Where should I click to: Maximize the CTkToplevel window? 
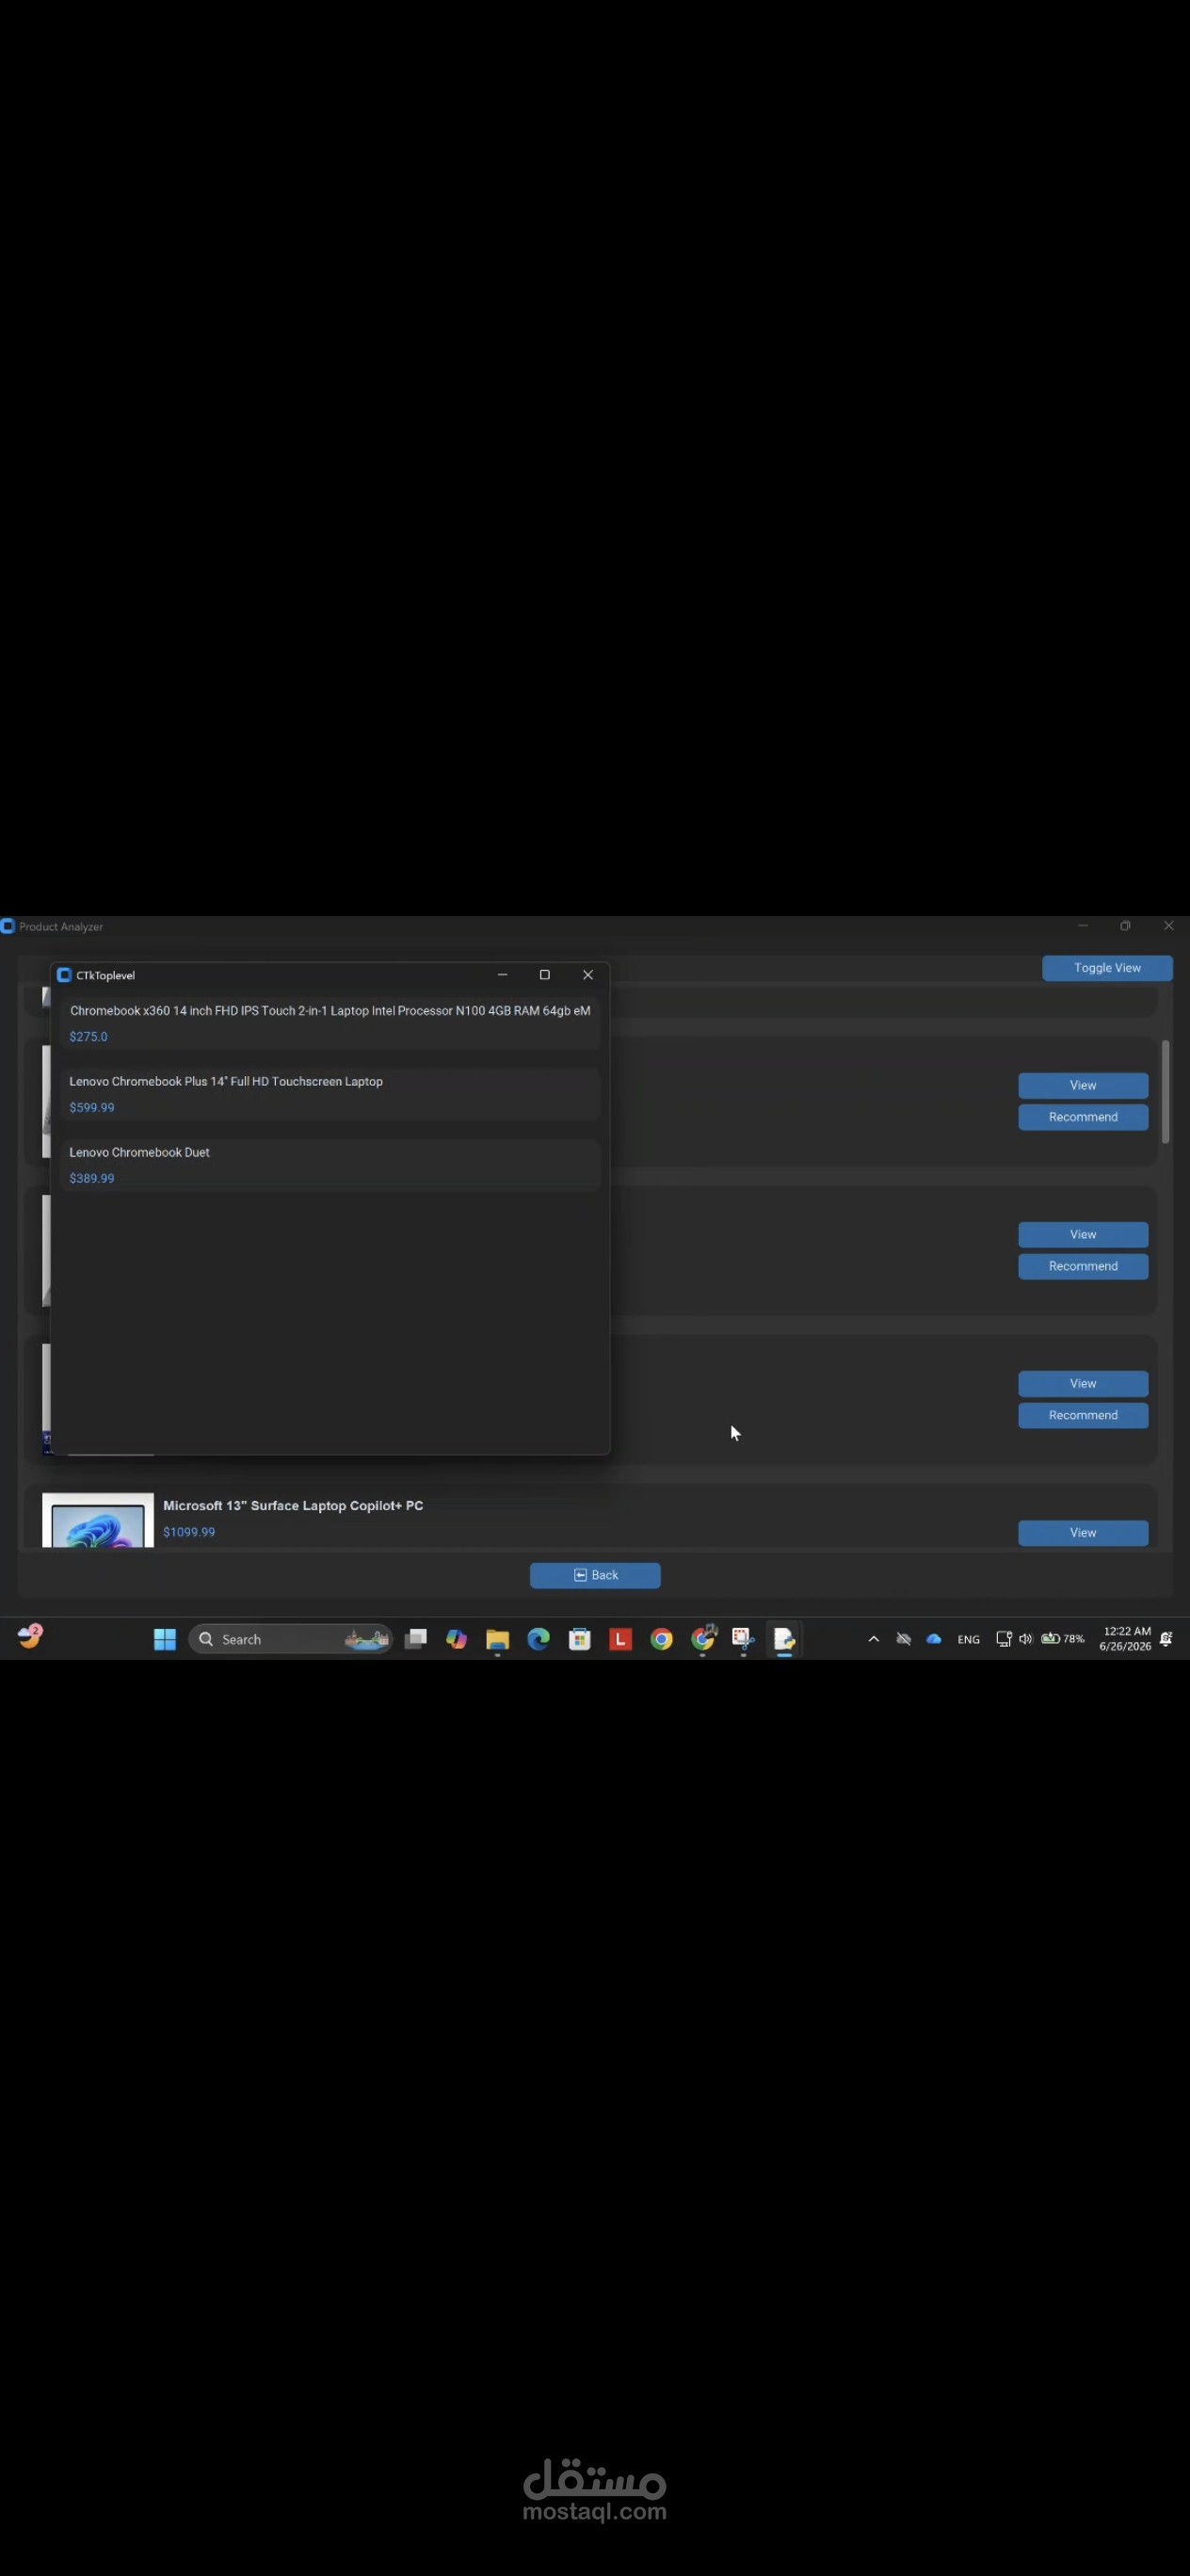pyautogui.click(x=545, y=975)
